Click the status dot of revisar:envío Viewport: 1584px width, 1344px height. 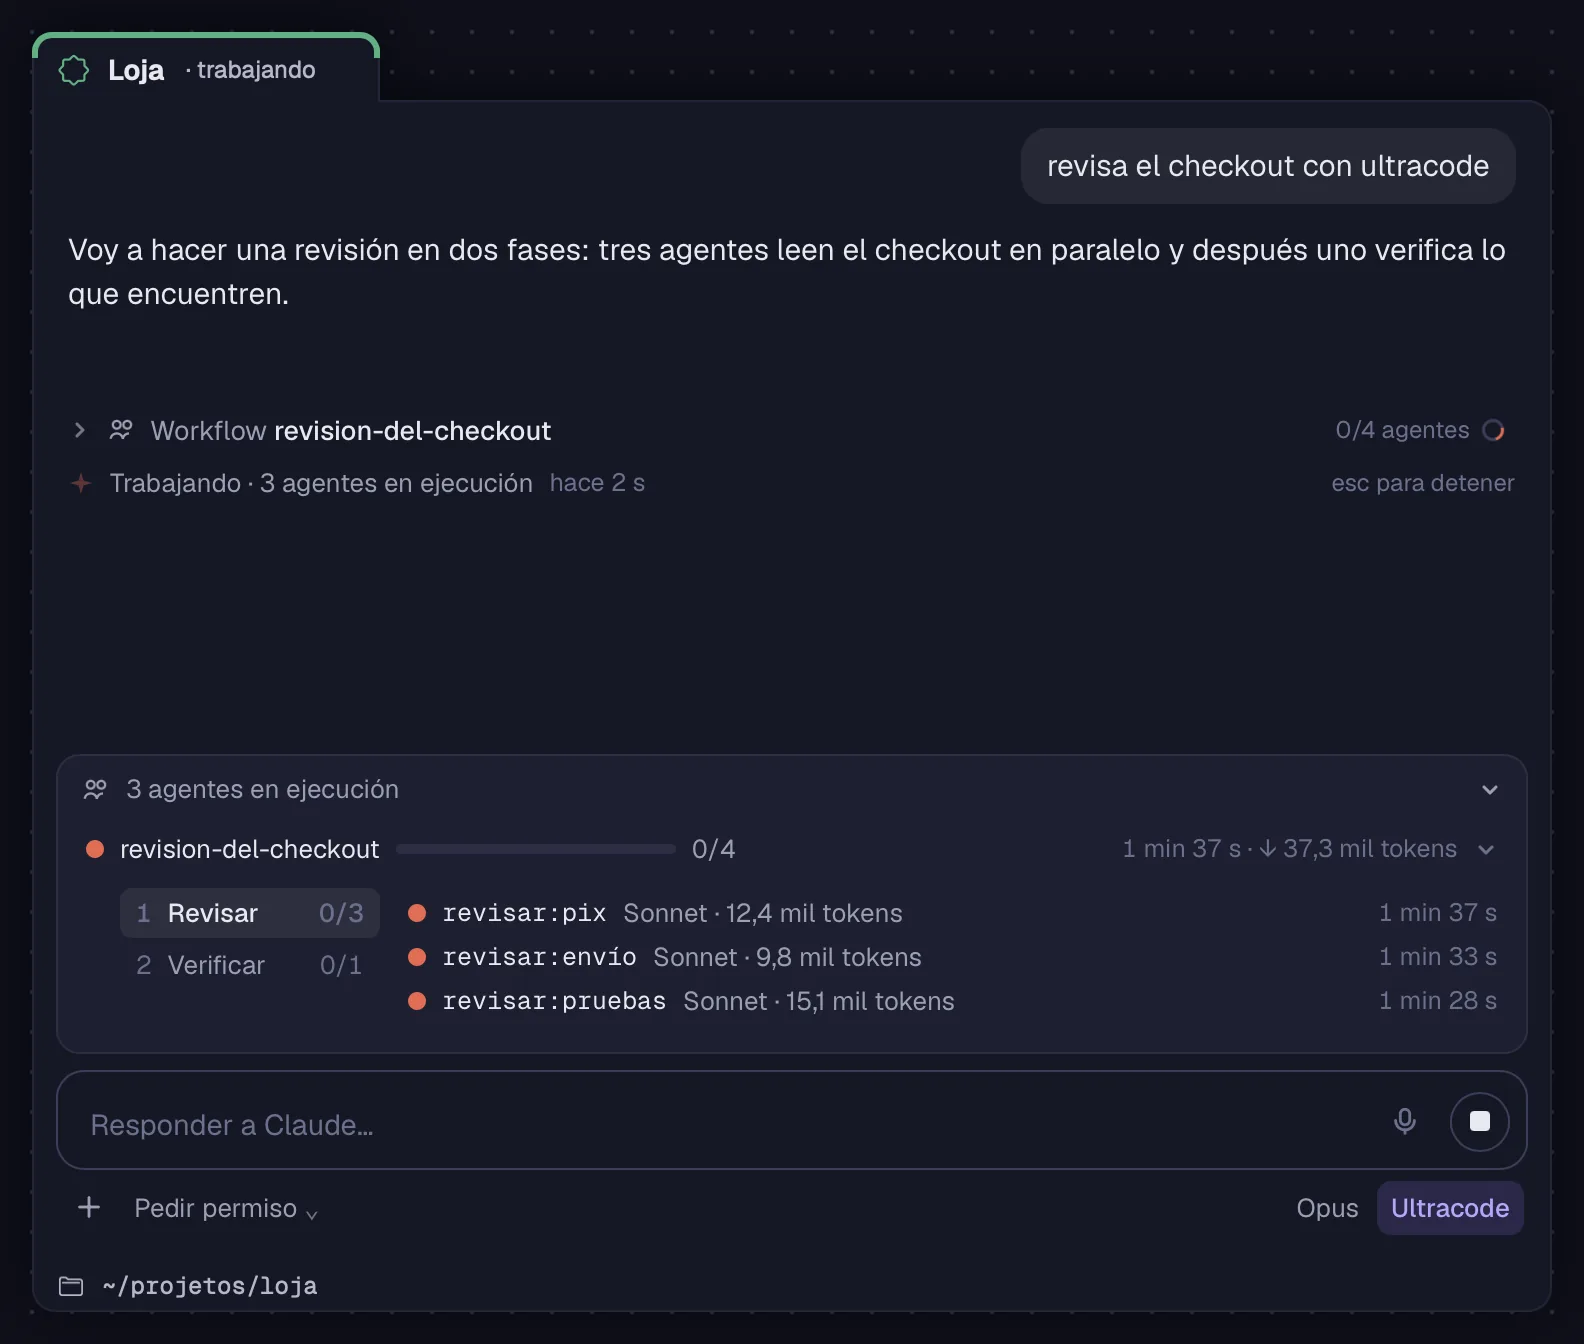click(x=417, y=957)
